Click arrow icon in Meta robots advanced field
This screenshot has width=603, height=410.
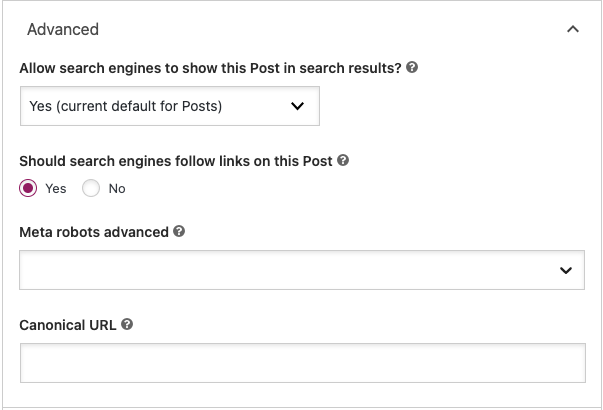pos(566,270)
